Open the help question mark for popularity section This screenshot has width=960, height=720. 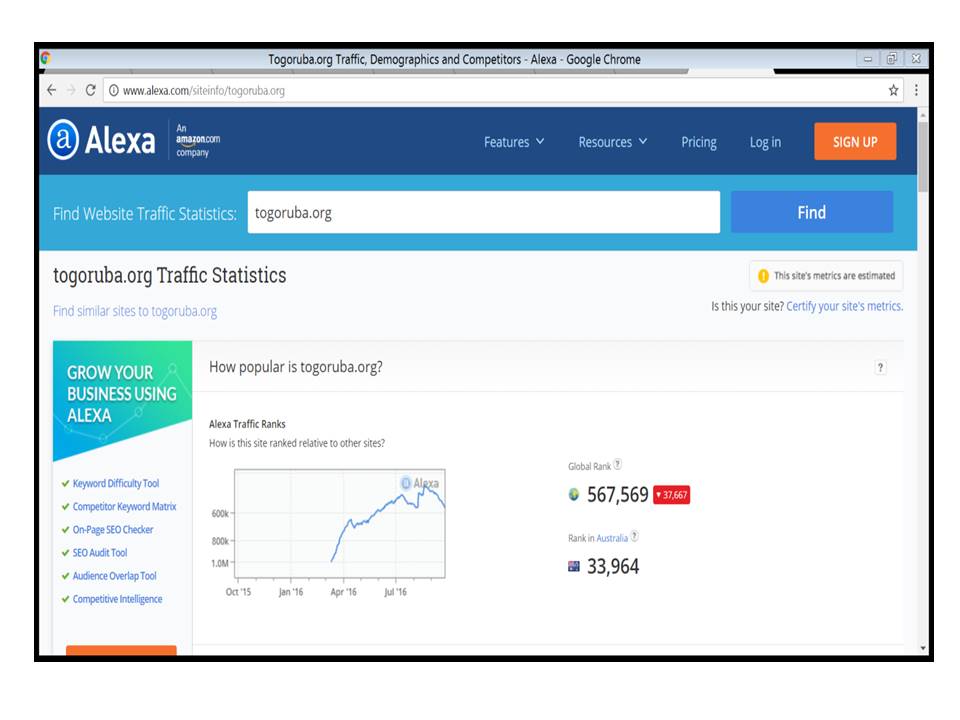[880, 367]
